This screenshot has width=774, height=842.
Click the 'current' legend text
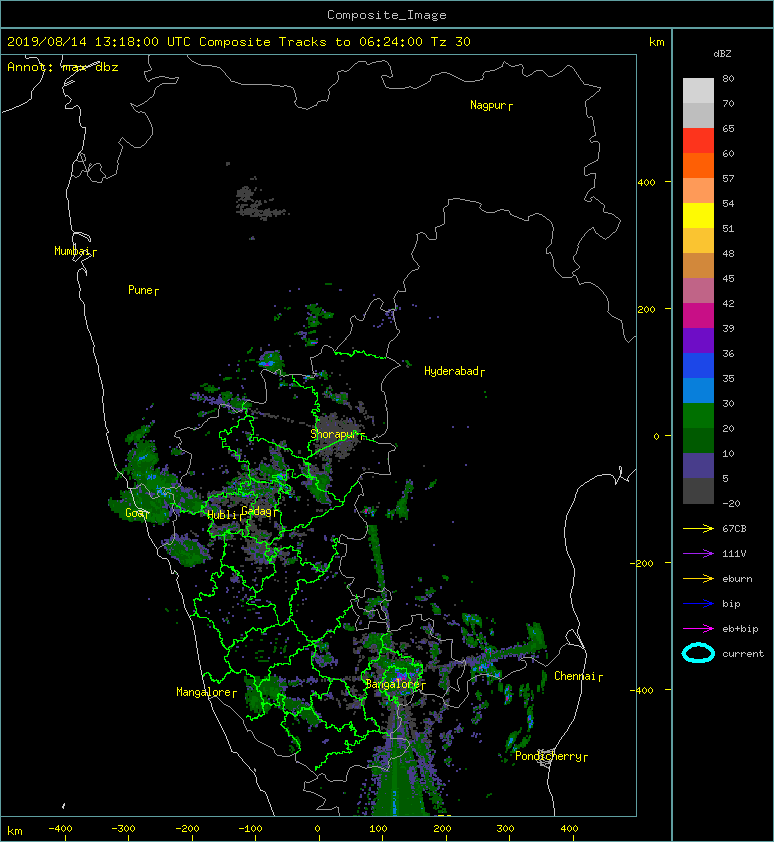point(743,654)
